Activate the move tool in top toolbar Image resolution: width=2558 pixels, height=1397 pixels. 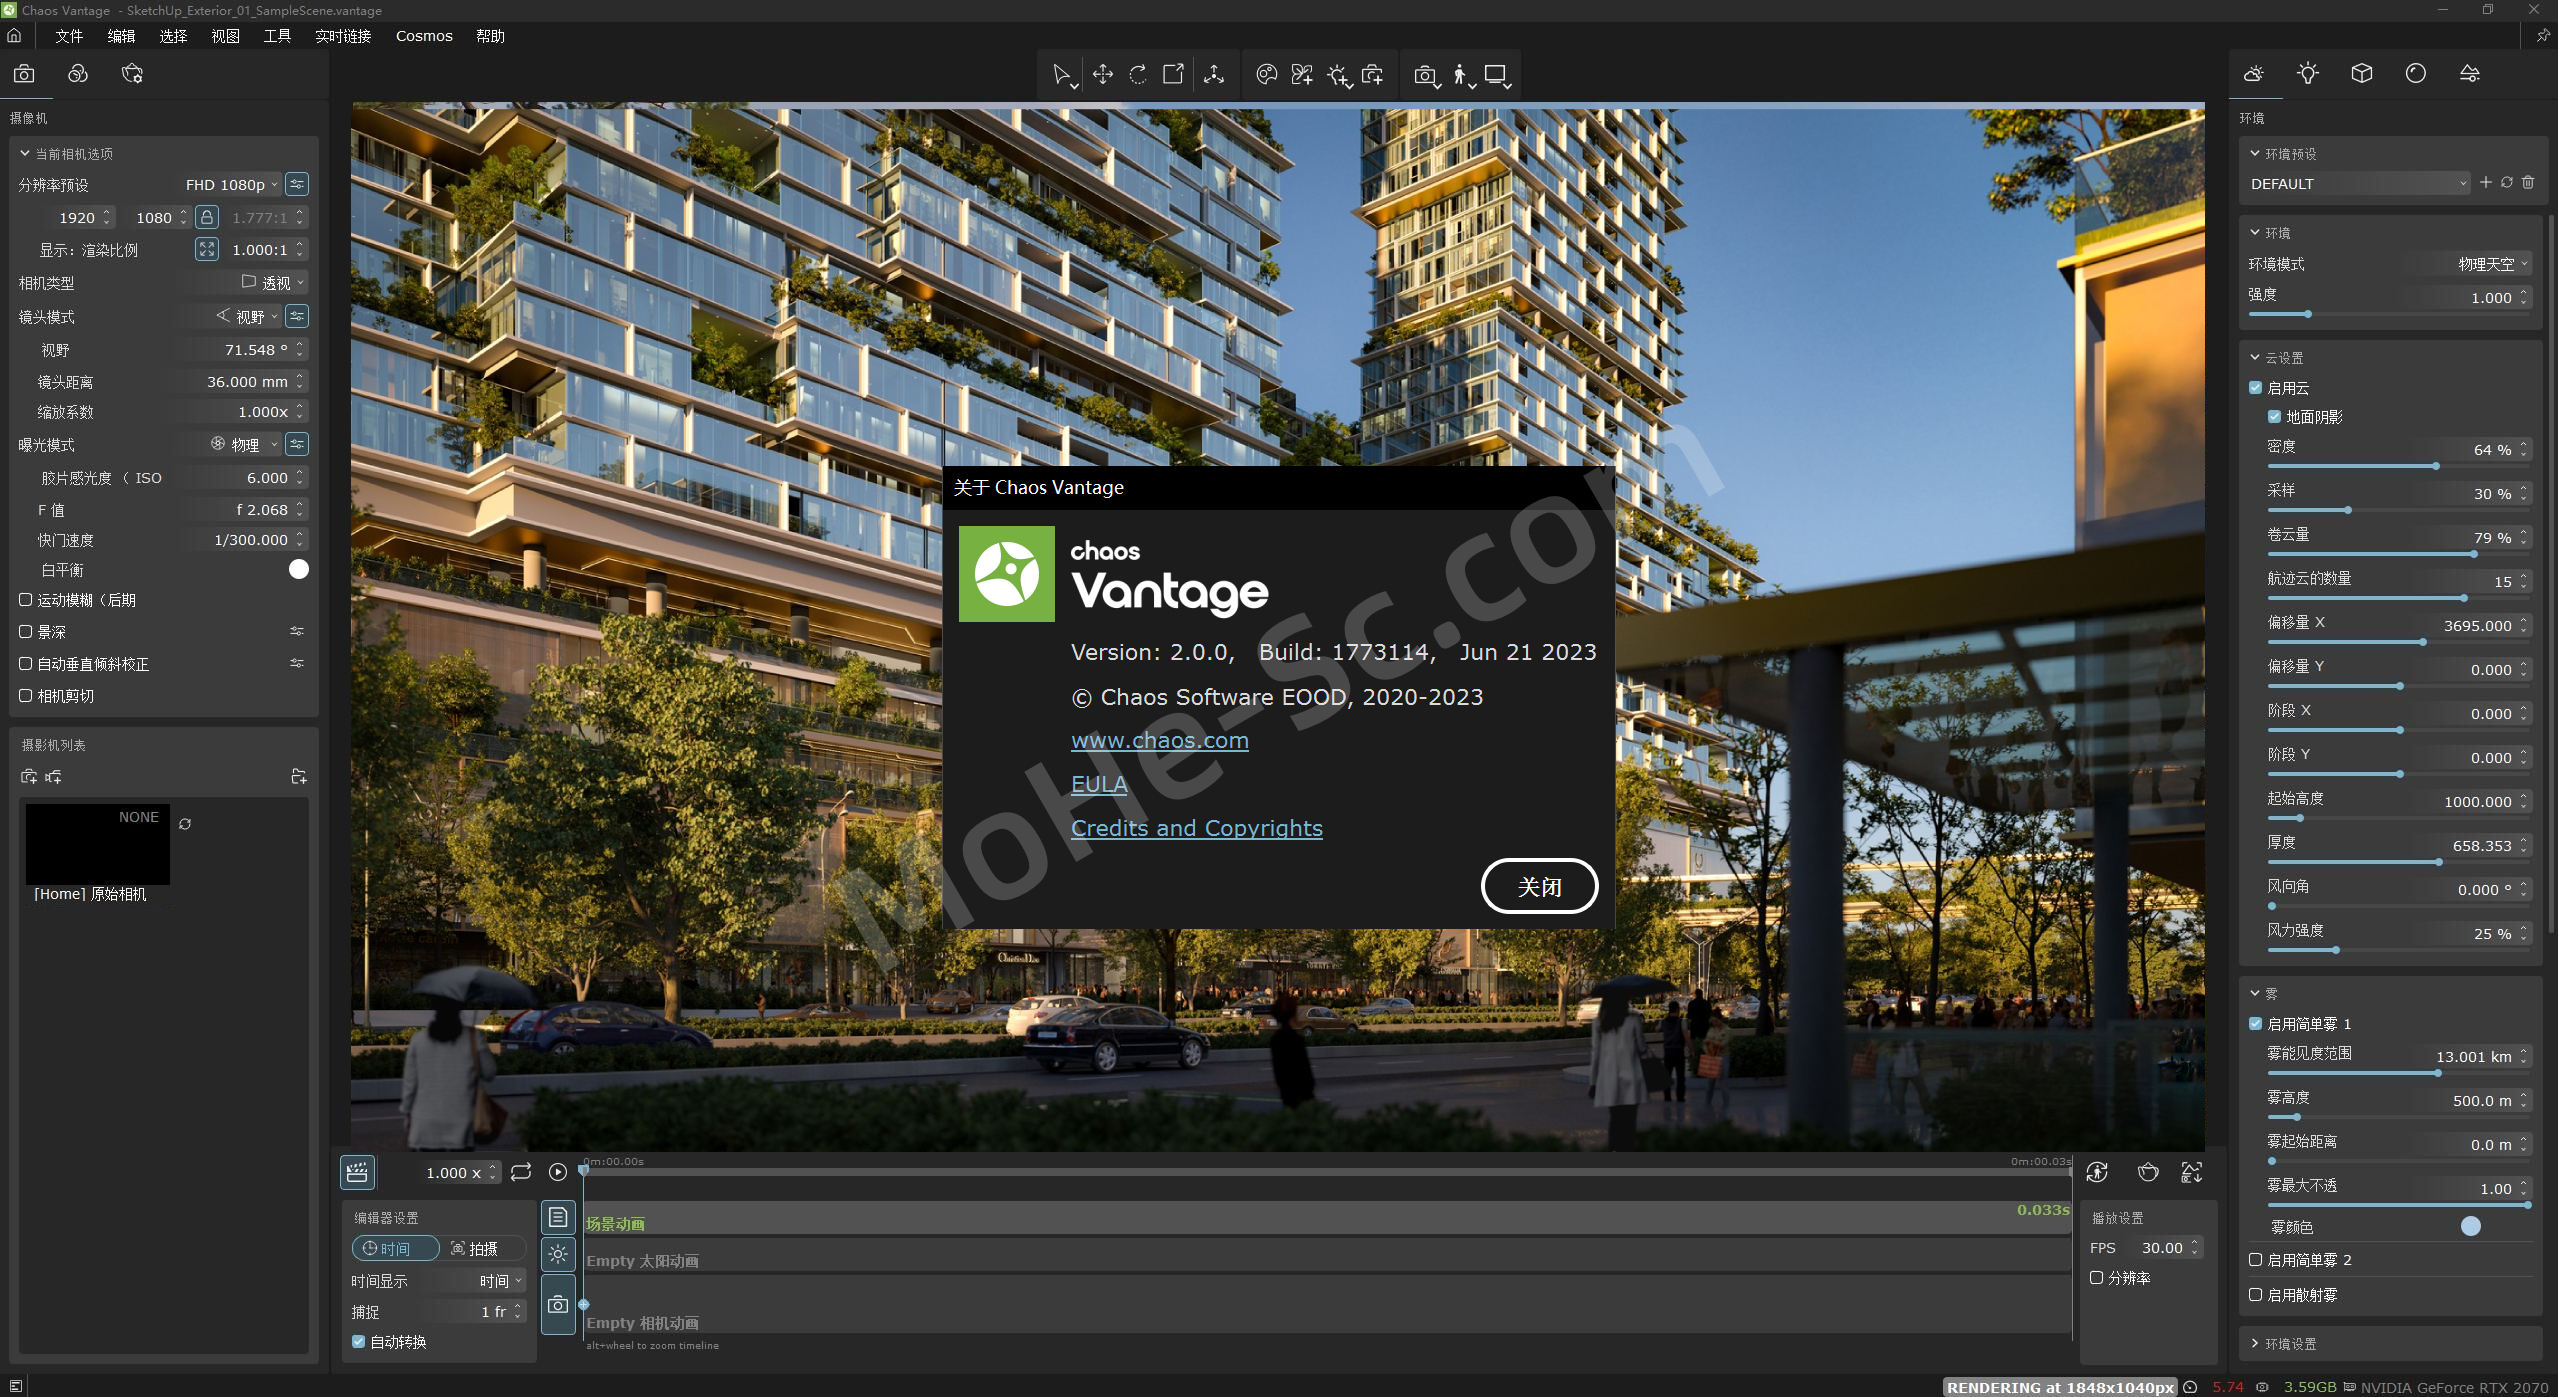coord(1102,75)
